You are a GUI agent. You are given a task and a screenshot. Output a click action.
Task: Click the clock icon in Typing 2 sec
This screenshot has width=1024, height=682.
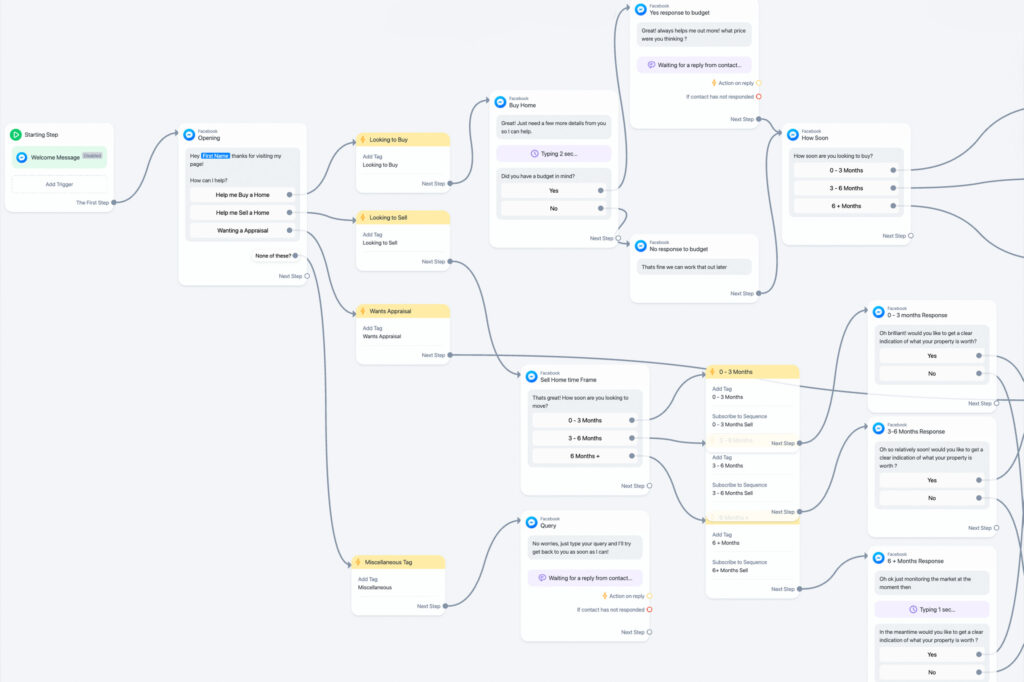click(534, 154)
